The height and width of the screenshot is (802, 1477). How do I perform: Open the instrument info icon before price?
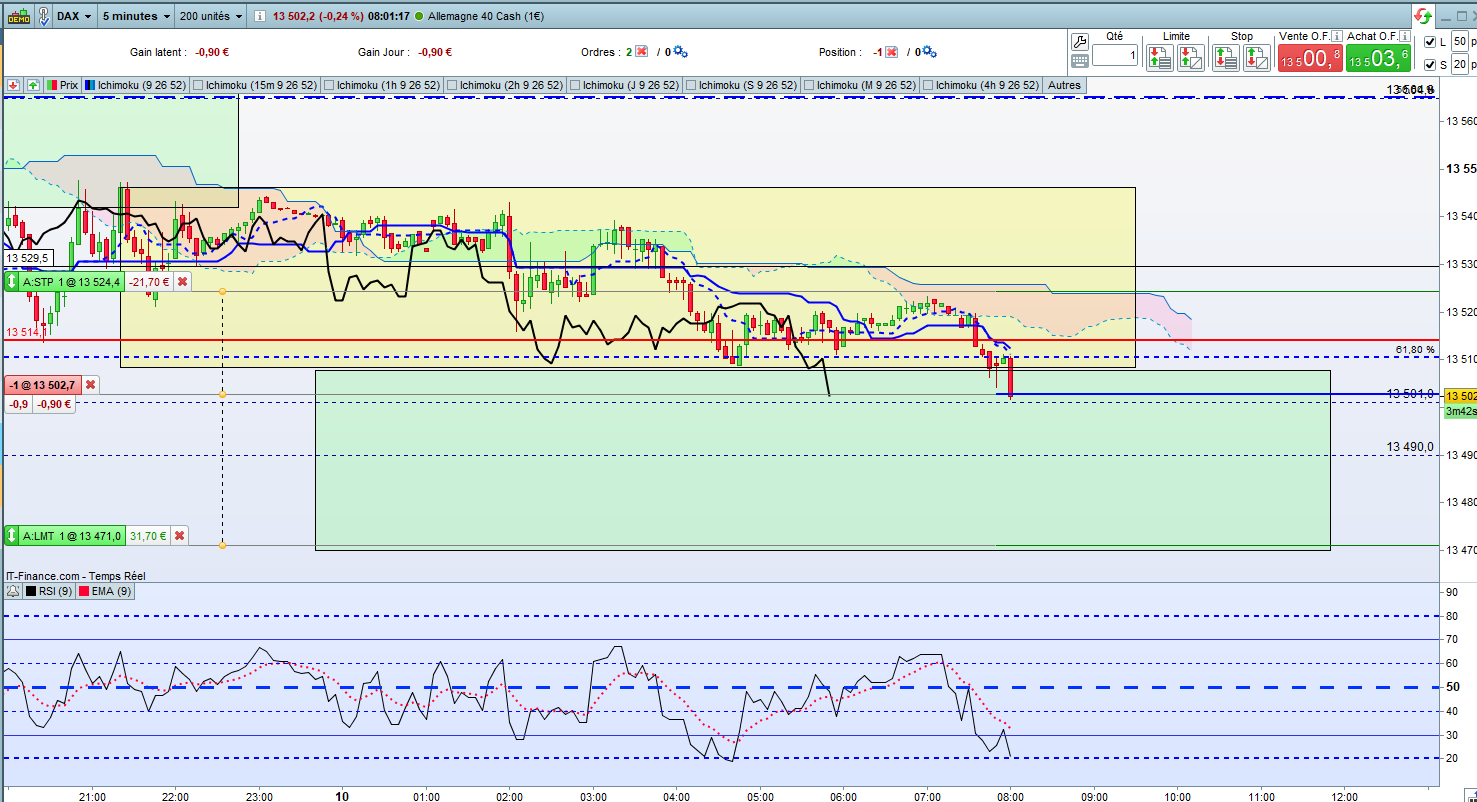tap(260, 16)
